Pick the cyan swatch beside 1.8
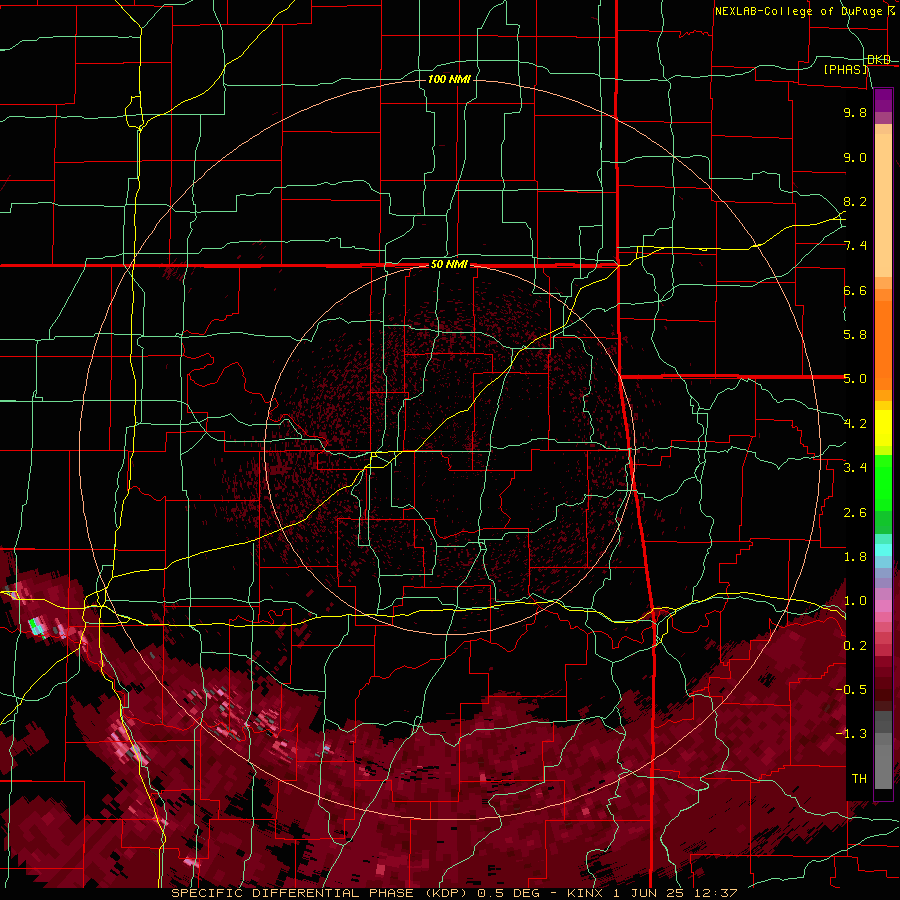 [883, 550]
